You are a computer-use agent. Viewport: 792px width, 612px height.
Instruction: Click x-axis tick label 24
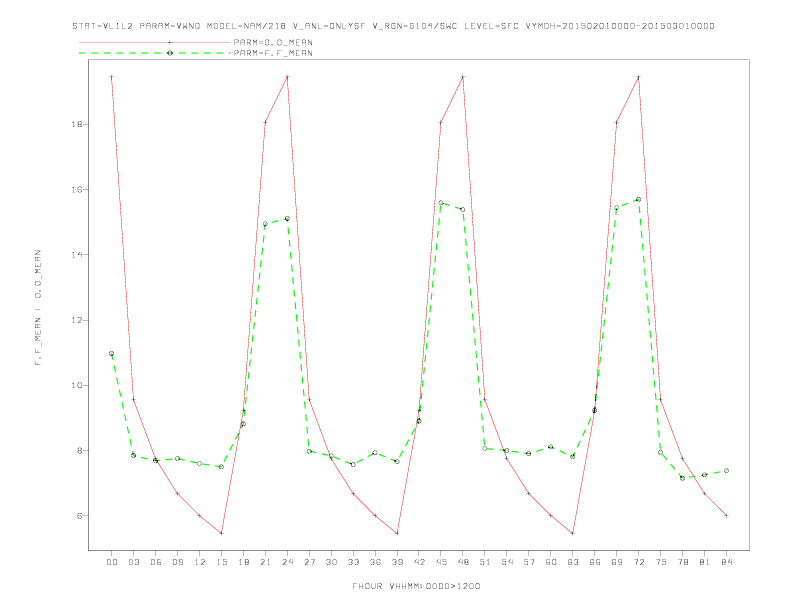[x=287, y=562]
